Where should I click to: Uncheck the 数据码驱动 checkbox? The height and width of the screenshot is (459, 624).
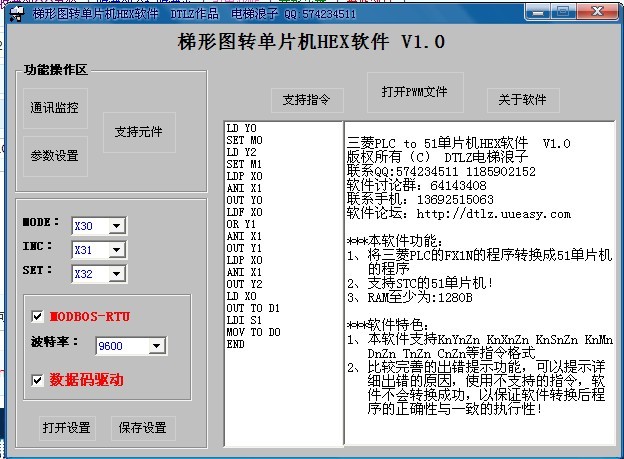[x=38, y=380]
